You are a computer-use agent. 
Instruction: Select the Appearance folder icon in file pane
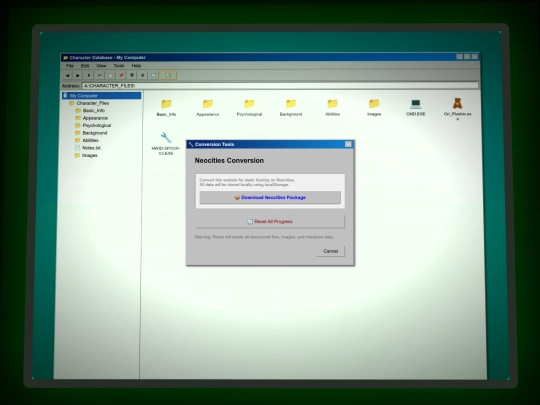click(x=208, y=104)
